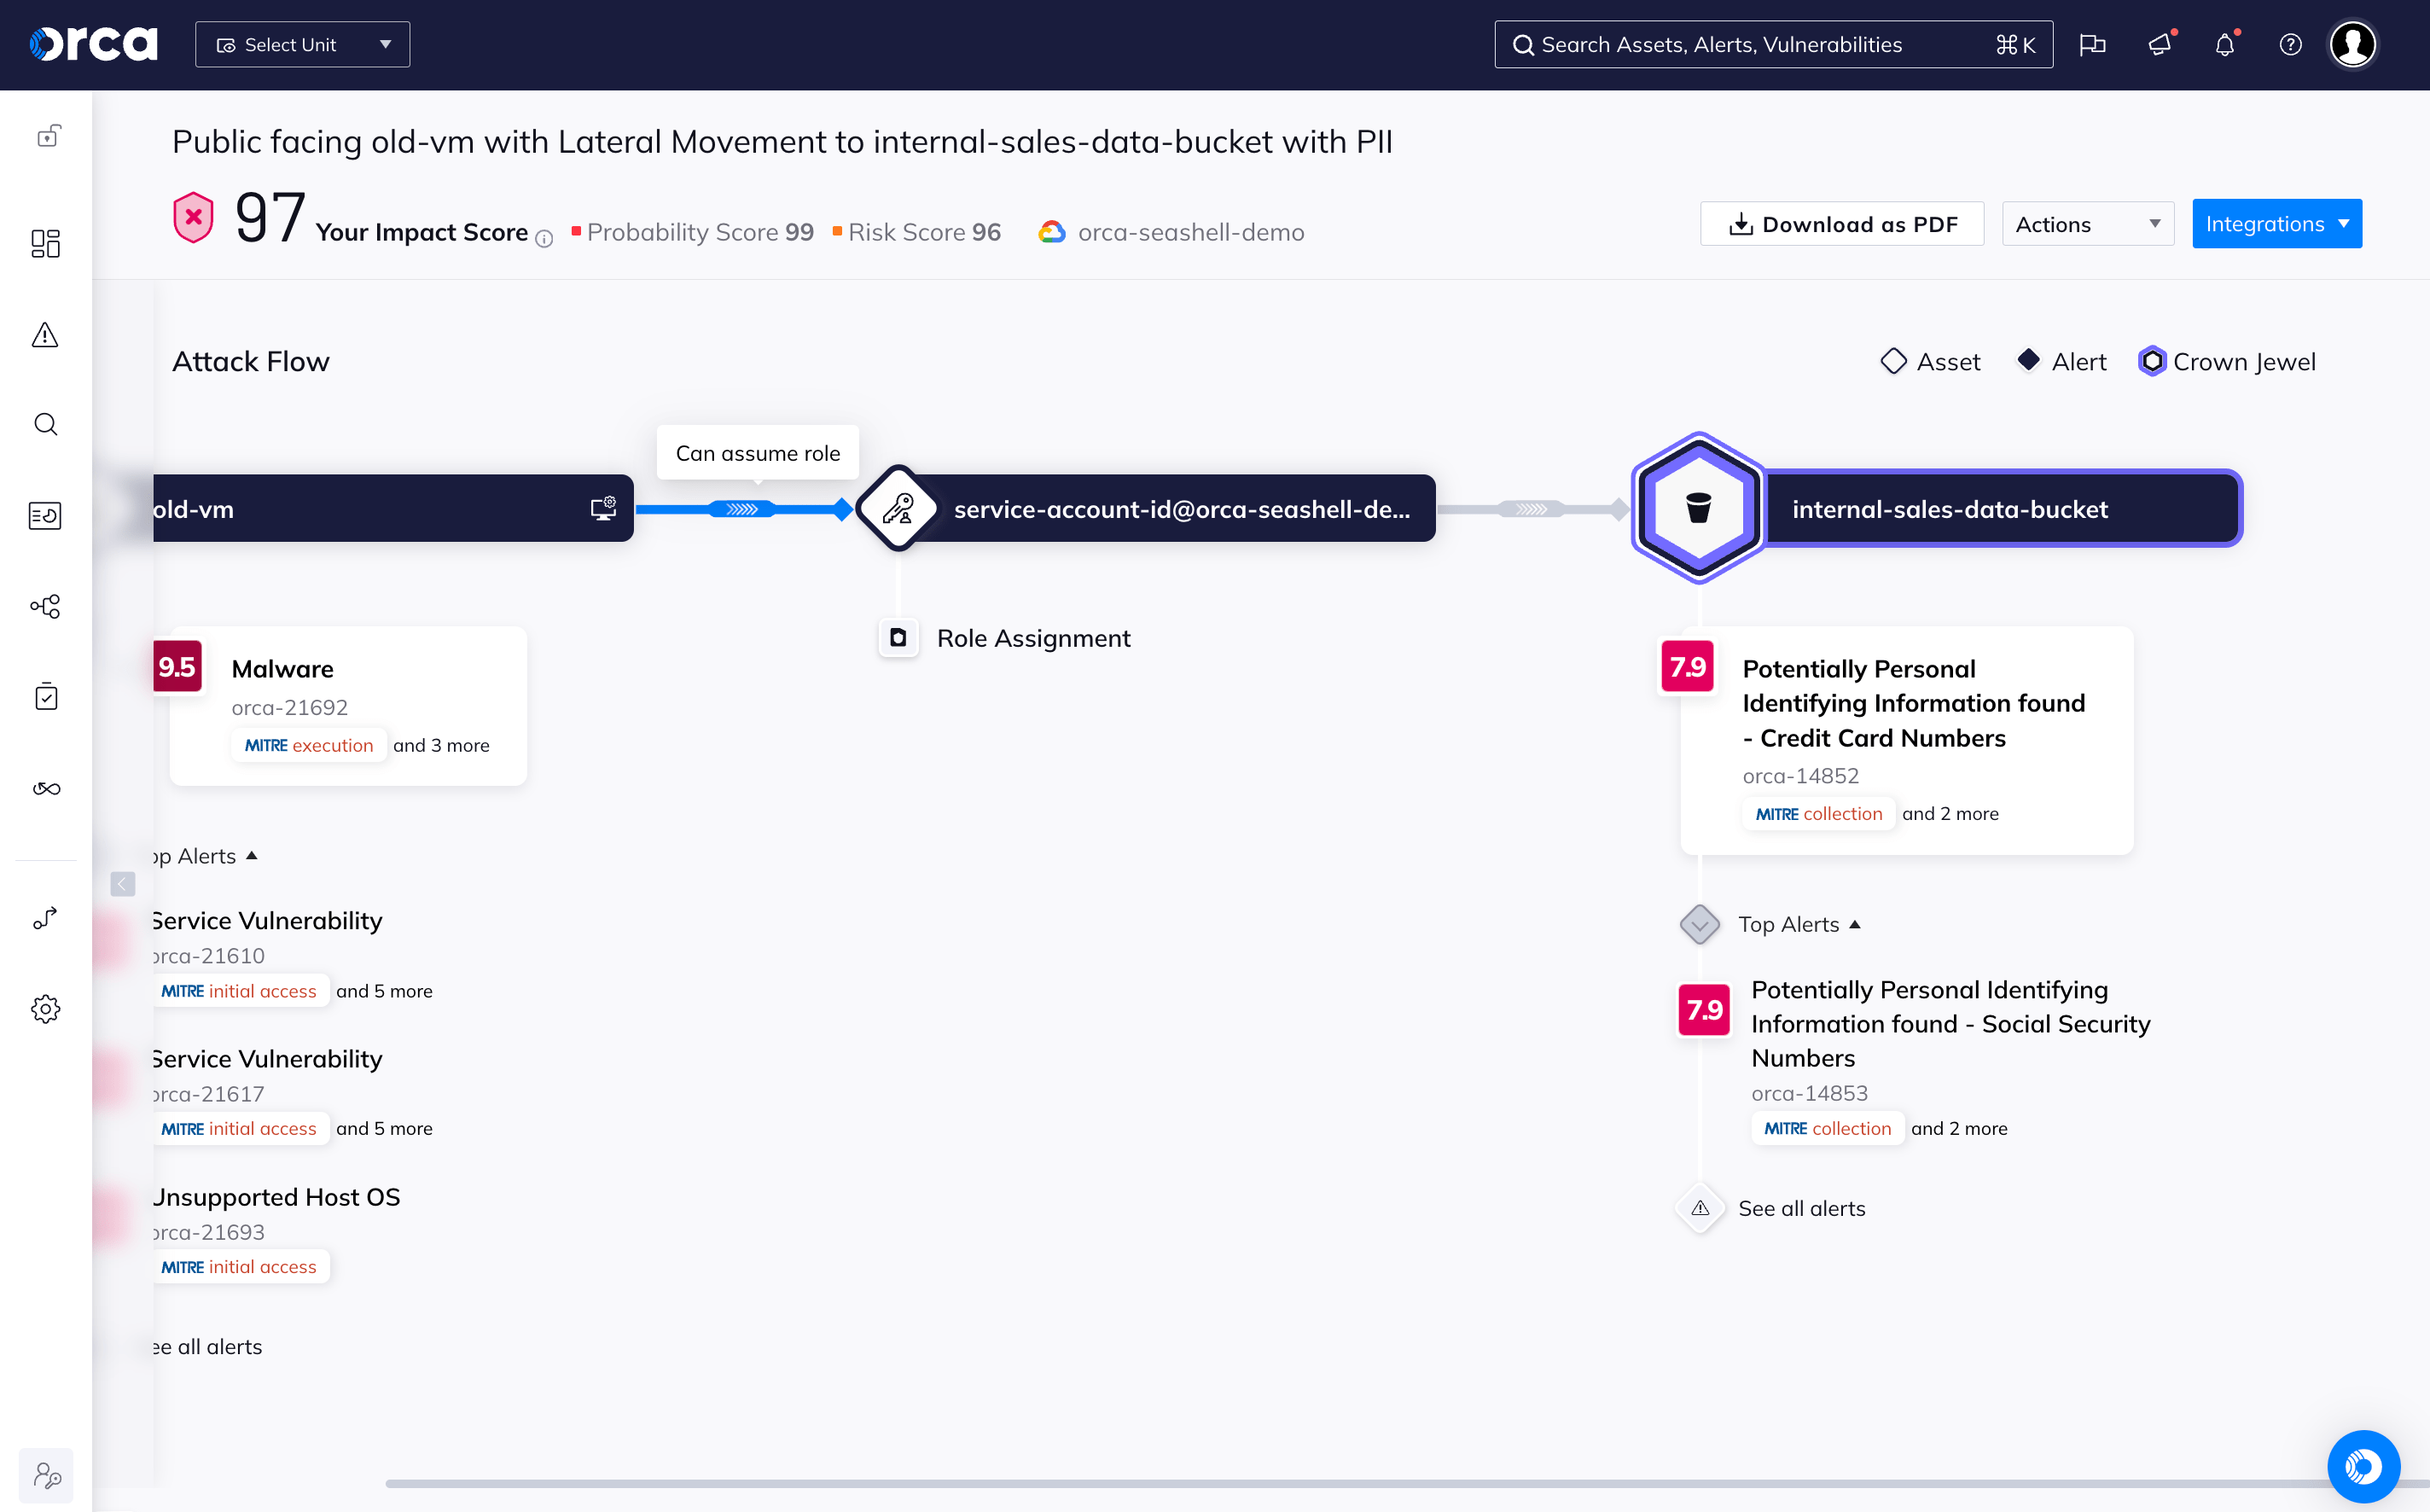Expand the Integrations dropdown button
2430x1512 pixels.
tap(2276, 223)
